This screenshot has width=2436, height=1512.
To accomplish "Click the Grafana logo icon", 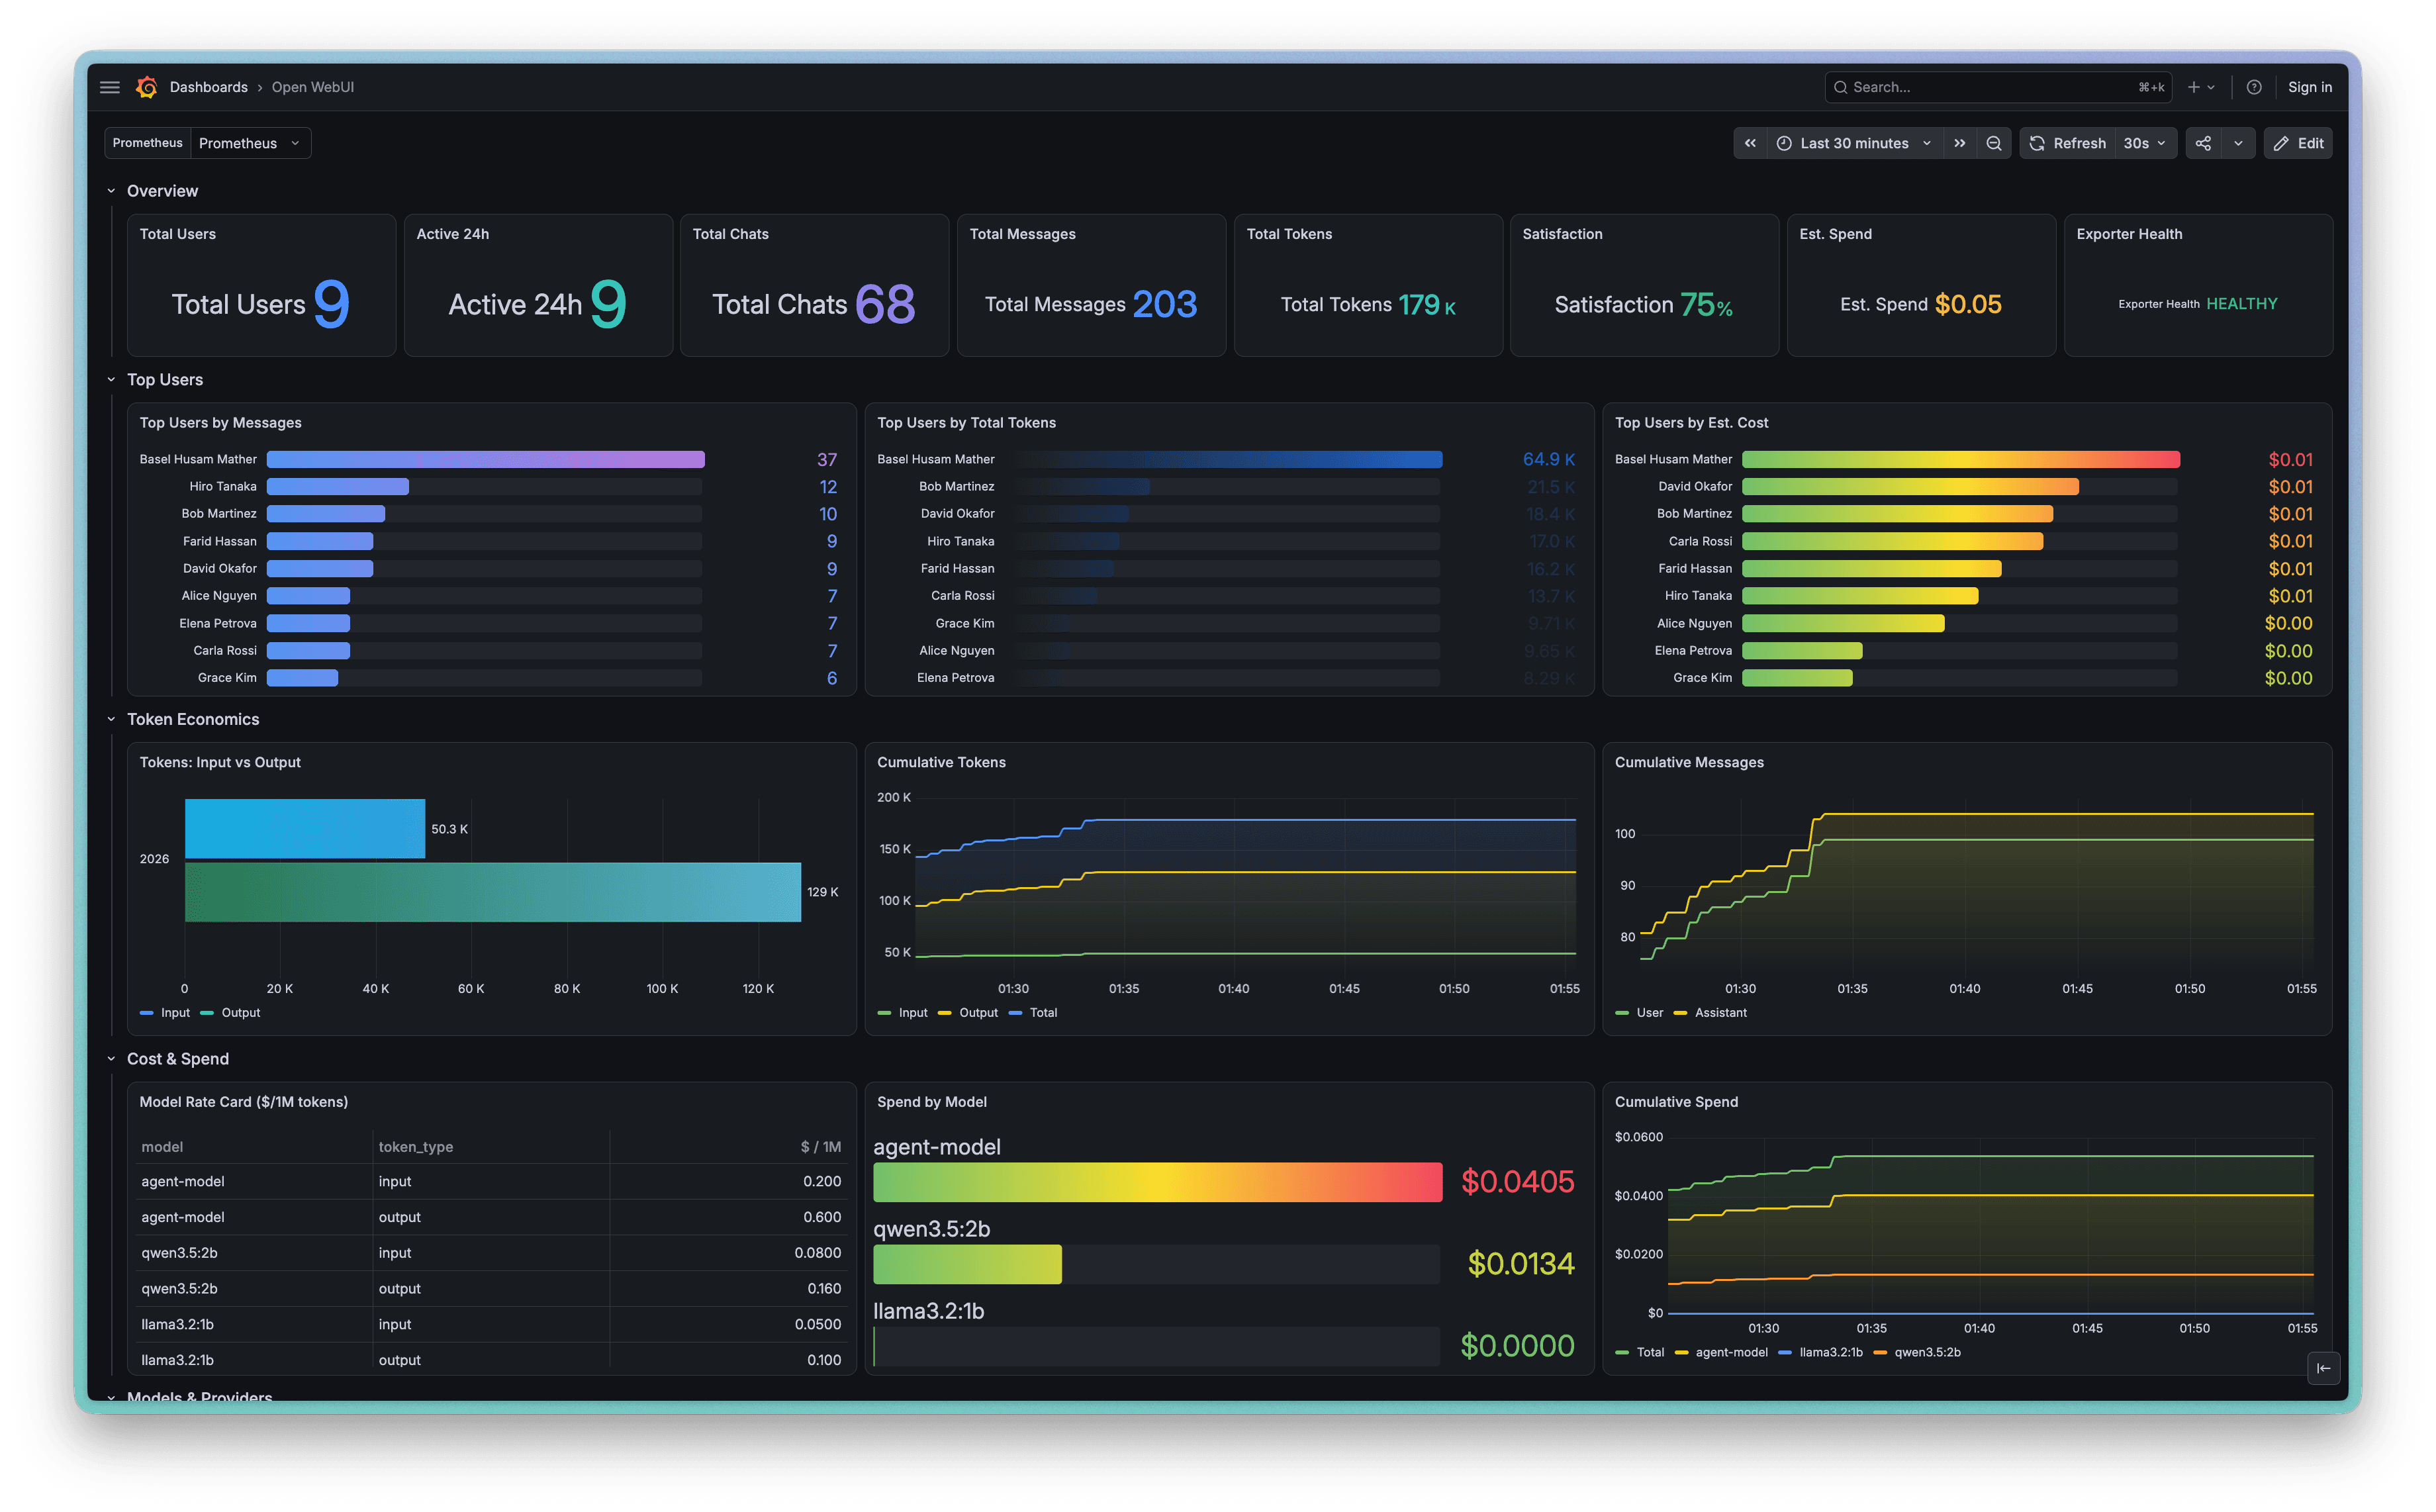I will (147, 87).
